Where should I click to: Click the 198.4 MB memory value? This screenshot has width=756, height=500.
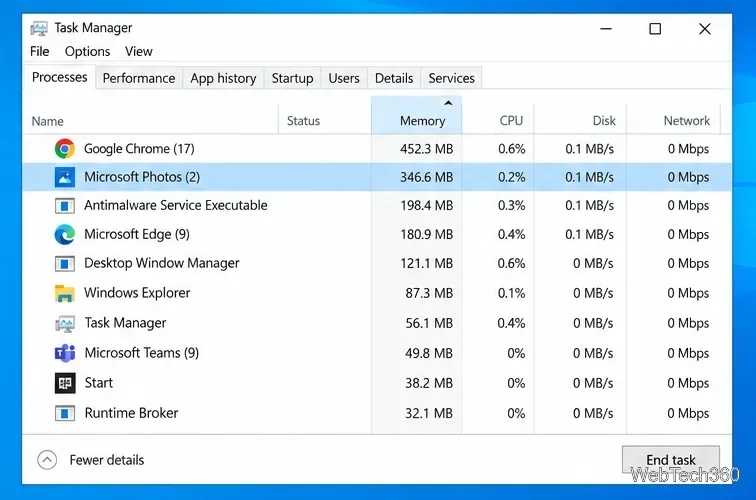(427, 206)
